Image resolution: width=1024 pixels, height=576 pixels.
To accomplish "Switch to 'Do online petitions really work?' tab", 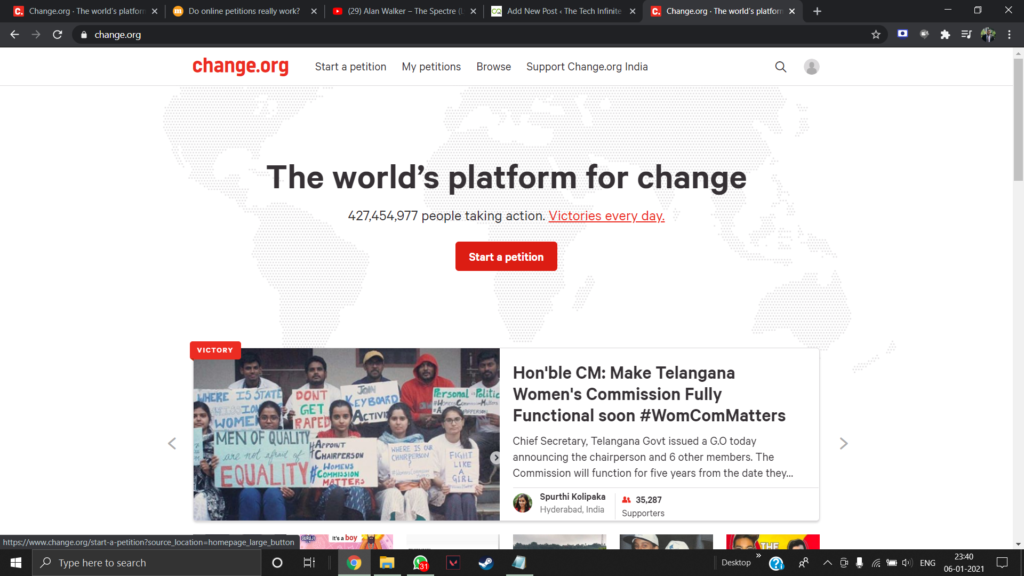I will (x=244, y=11).
